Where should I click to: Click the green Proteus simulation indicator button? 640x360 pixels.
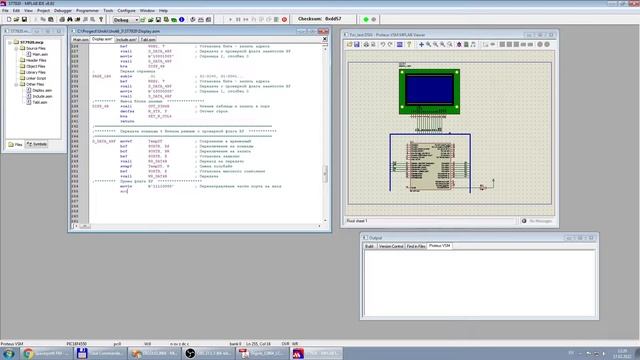tap(366, 19)
